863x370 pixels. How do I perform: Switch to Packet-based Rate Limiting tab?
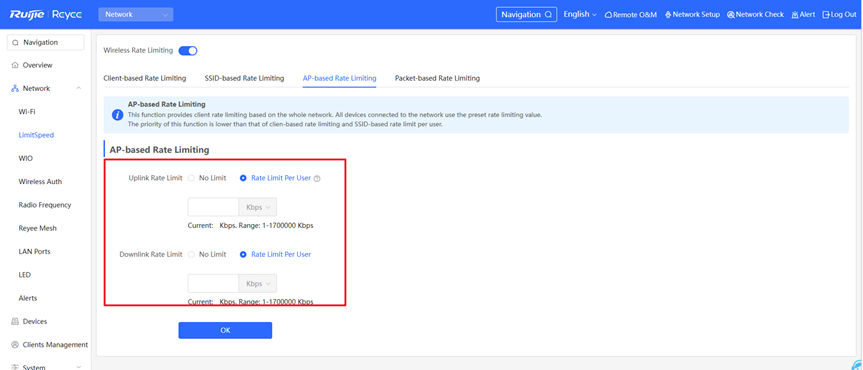pos(438,78)
